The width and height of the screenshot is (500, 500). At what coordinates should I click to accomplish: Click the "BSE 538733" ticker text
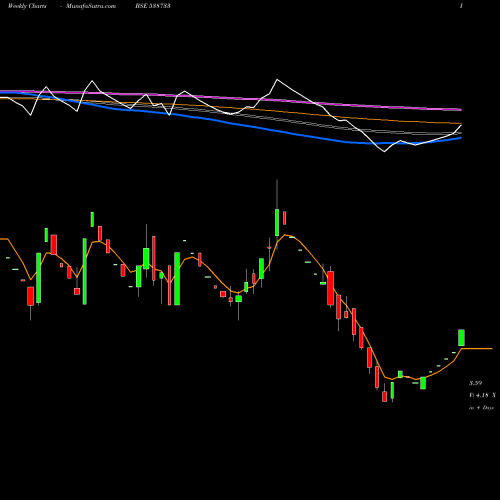pyautogui.click(x=153, y=6)
